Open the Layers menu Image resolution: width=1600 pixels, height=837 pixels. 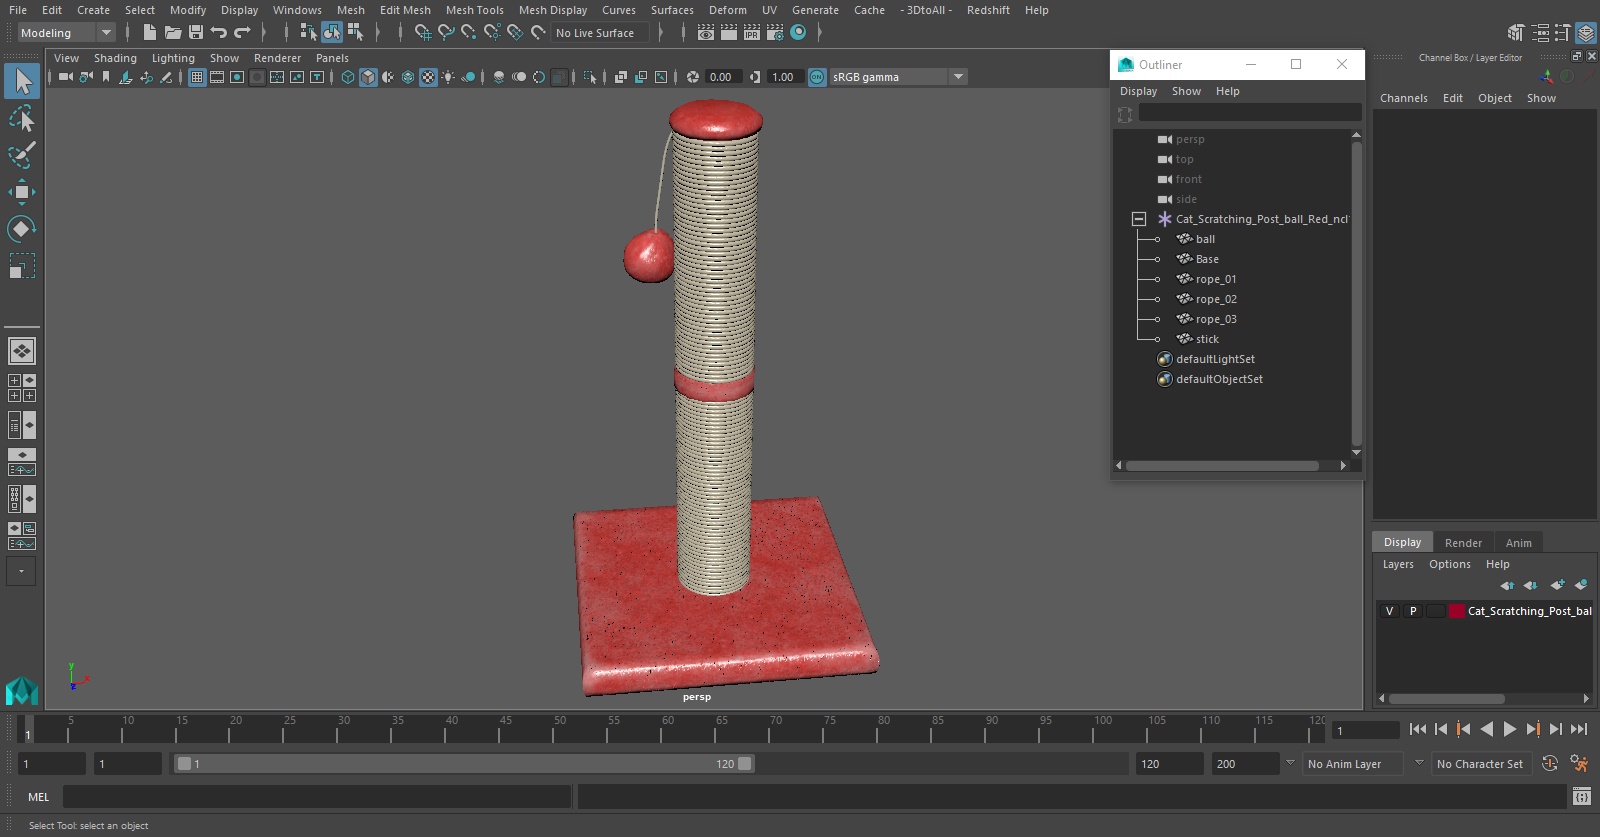pos(1398,564)
